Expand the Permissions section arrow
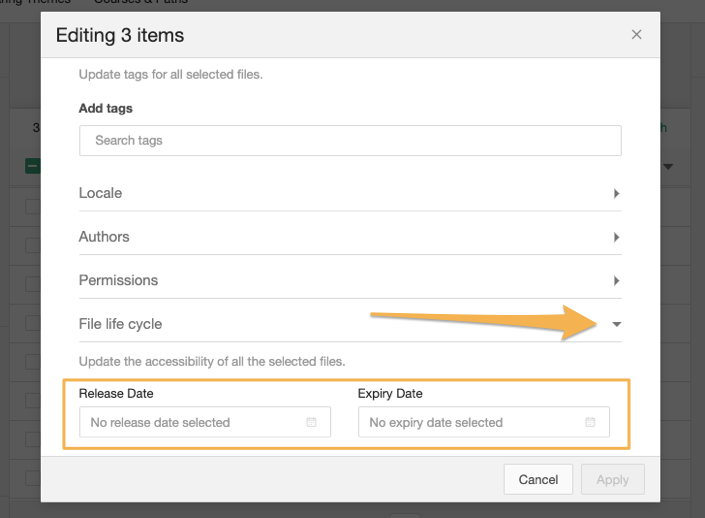705x518 pixels. [616, 281]
